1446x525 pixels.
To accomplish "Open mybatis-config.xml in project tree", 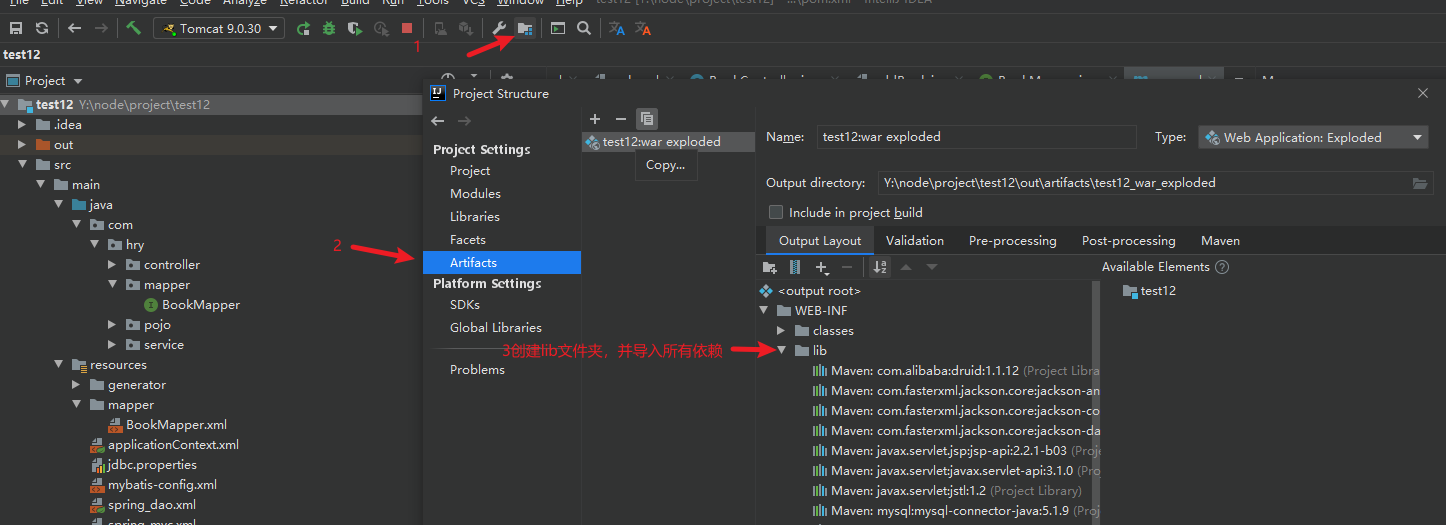I will pos(153,485).
